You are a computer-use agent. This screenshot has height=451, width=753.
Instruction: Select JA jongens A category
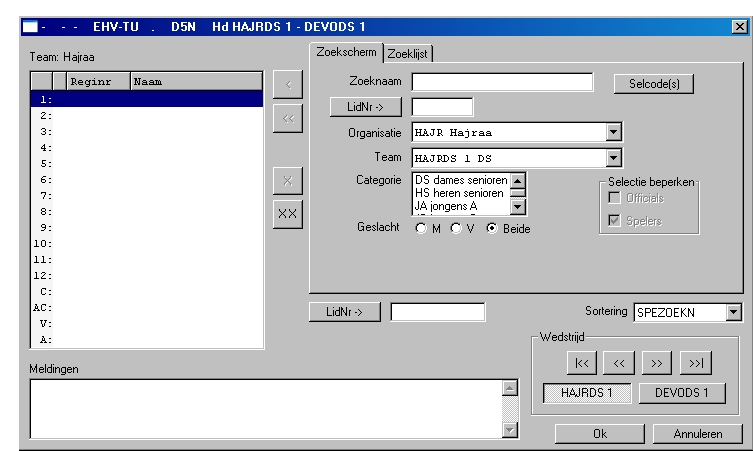(x=461, y=206)
